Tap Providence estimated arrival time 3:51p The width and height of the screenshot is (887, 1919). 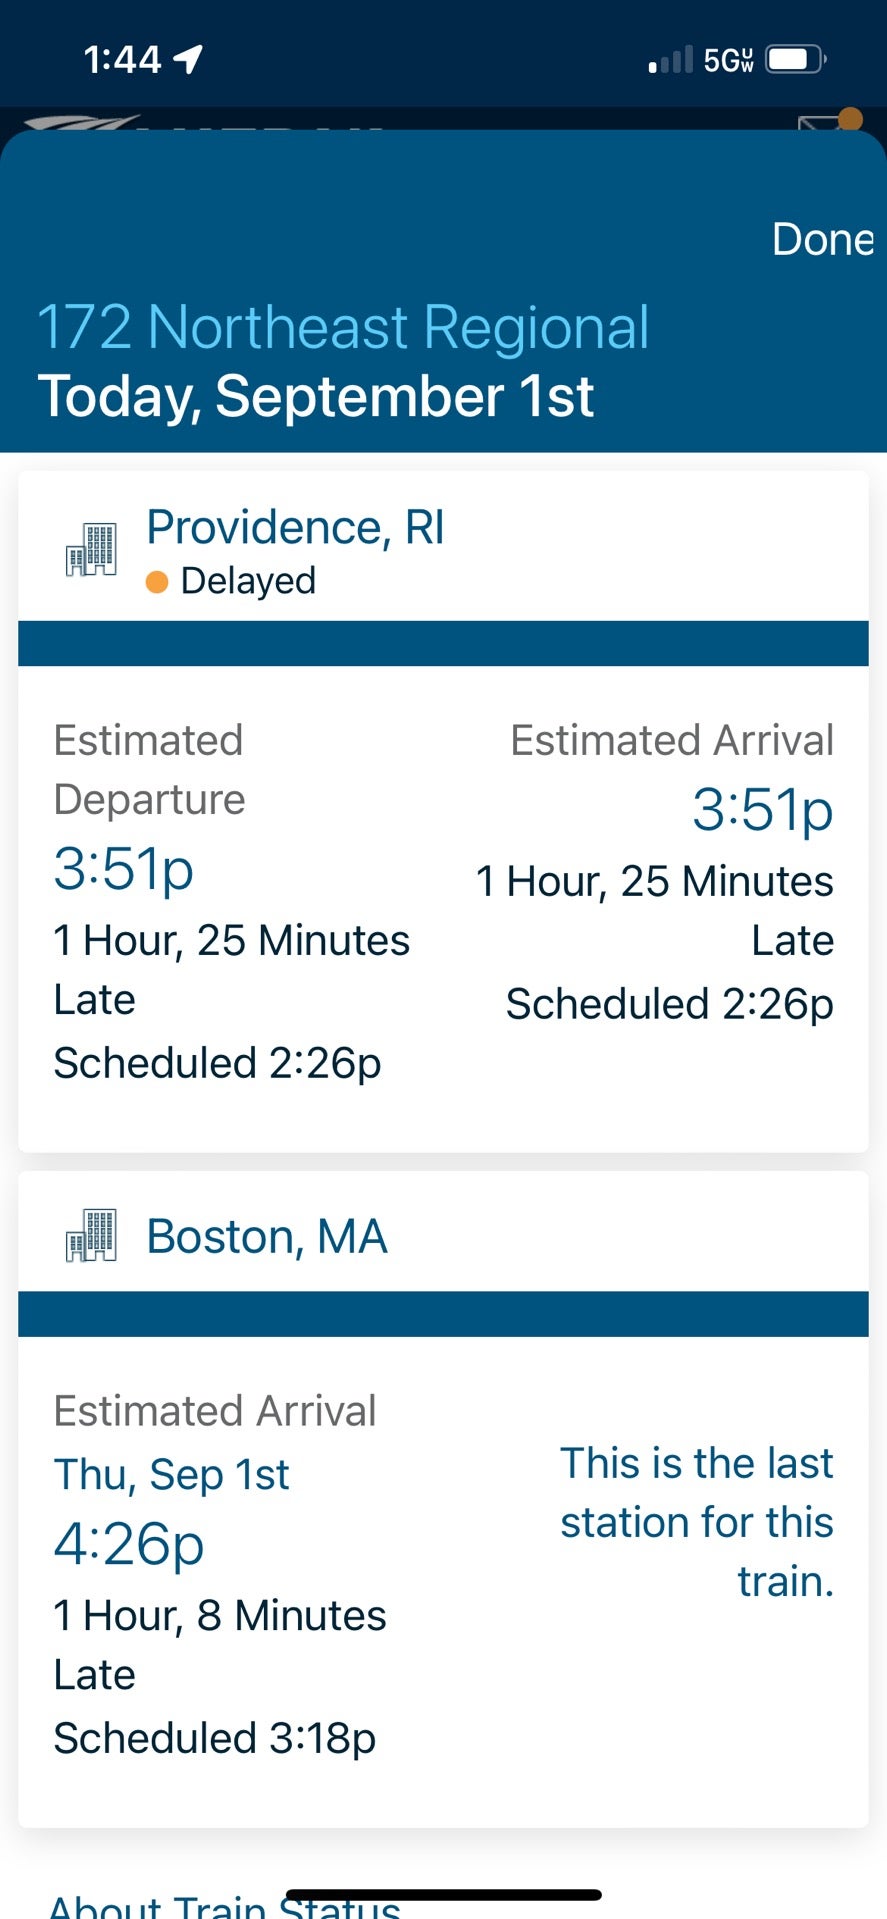[763, 810]
